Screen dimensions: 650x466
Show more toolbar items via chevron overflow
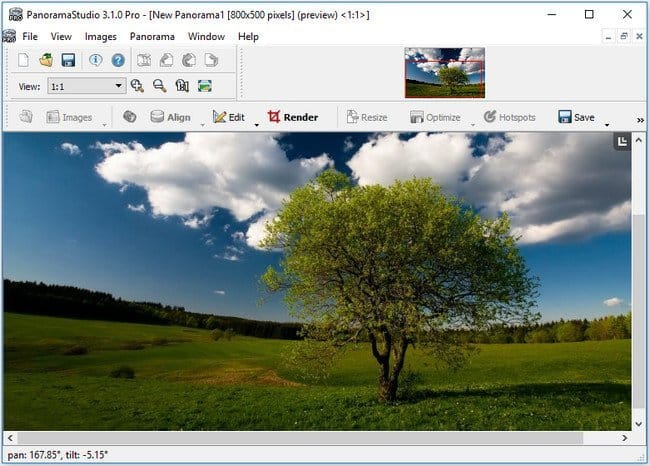(x=640, y=120)
